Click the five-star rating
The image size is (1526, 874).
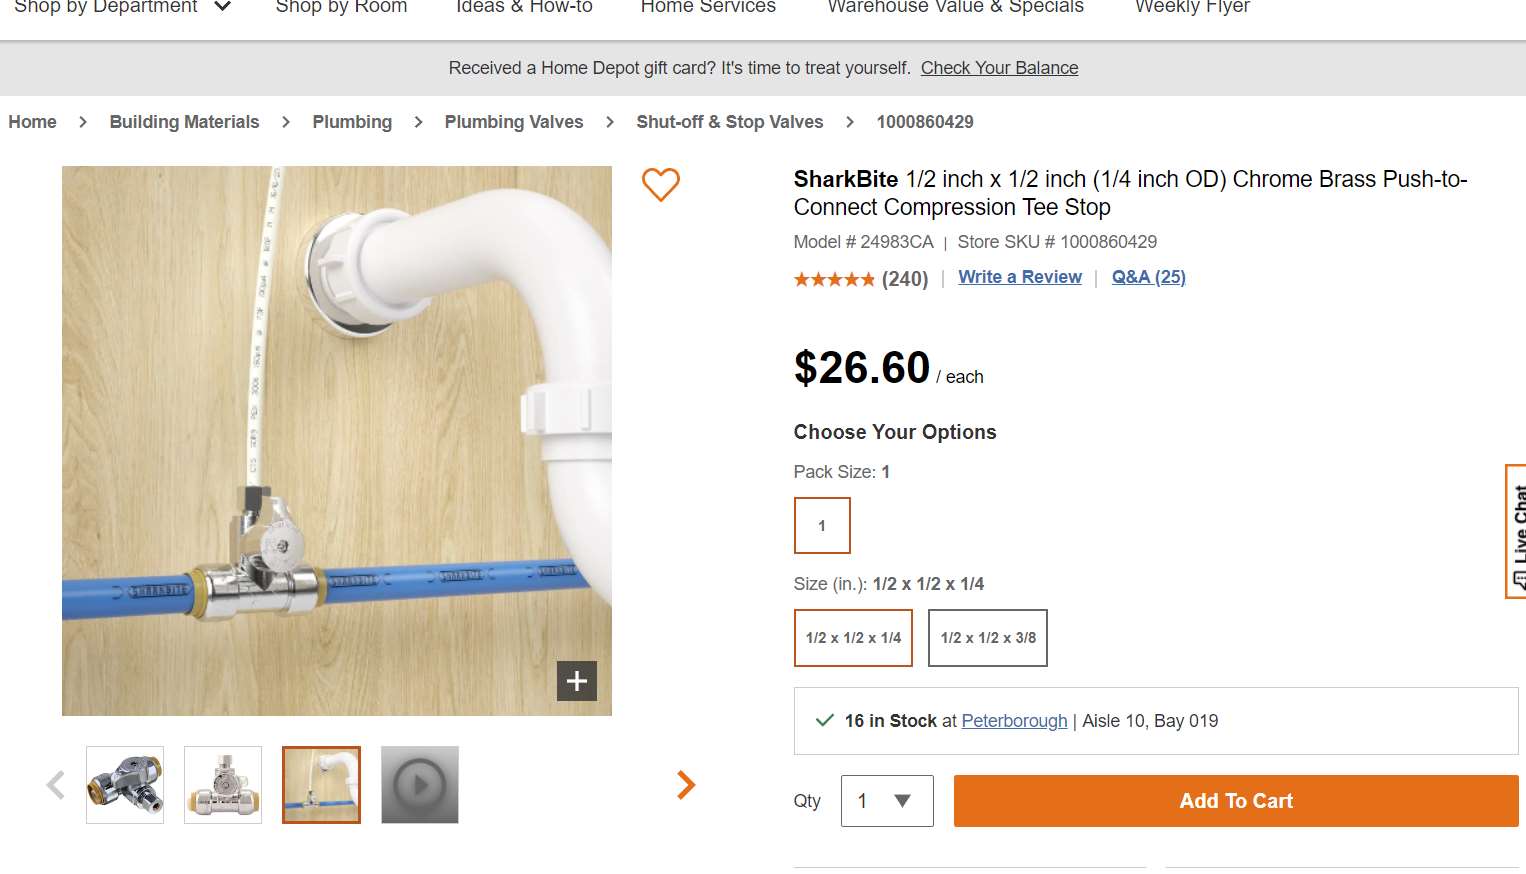[834, 279]
